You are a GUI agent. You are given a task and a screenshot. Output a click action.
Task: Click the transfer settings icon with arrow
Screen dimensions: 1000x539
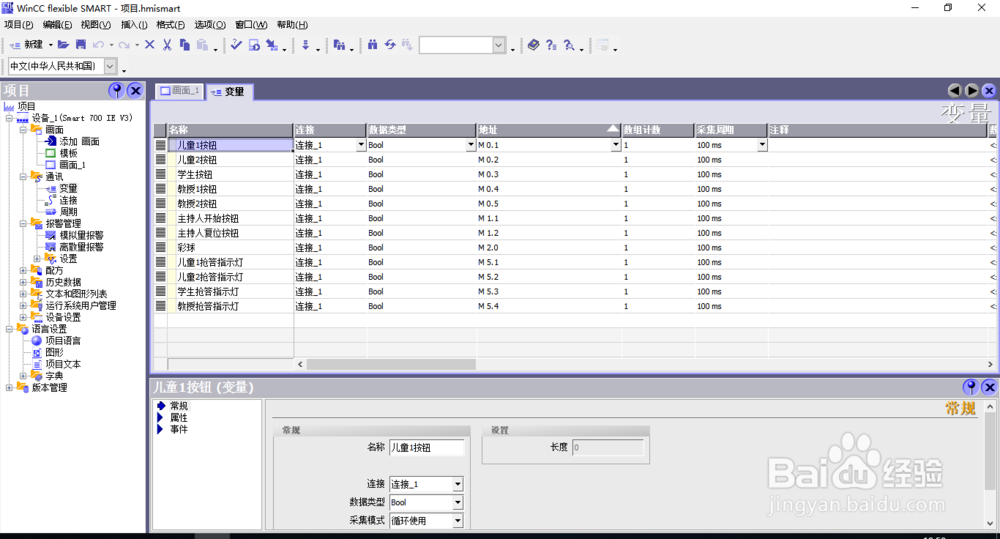272,45
